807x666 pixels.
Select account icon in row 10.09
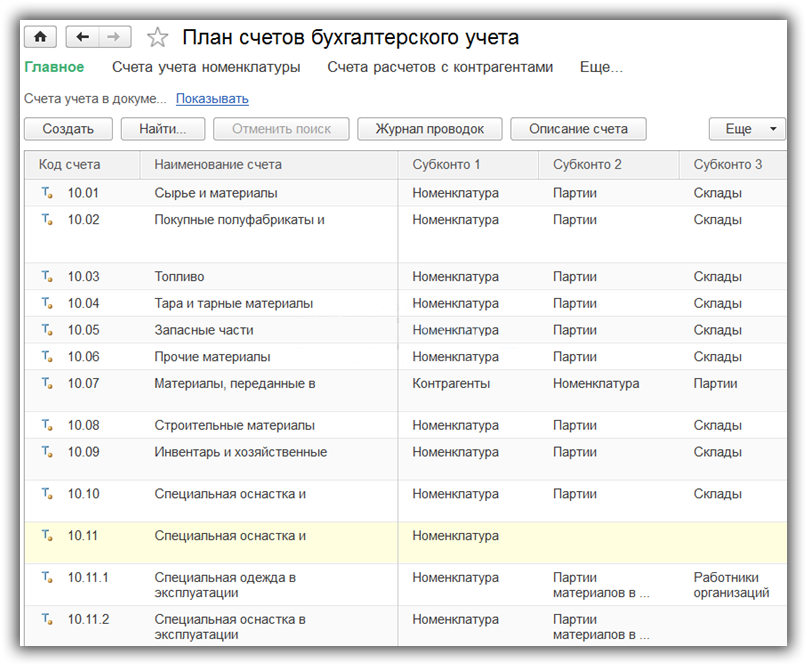[x=47, y=452]
